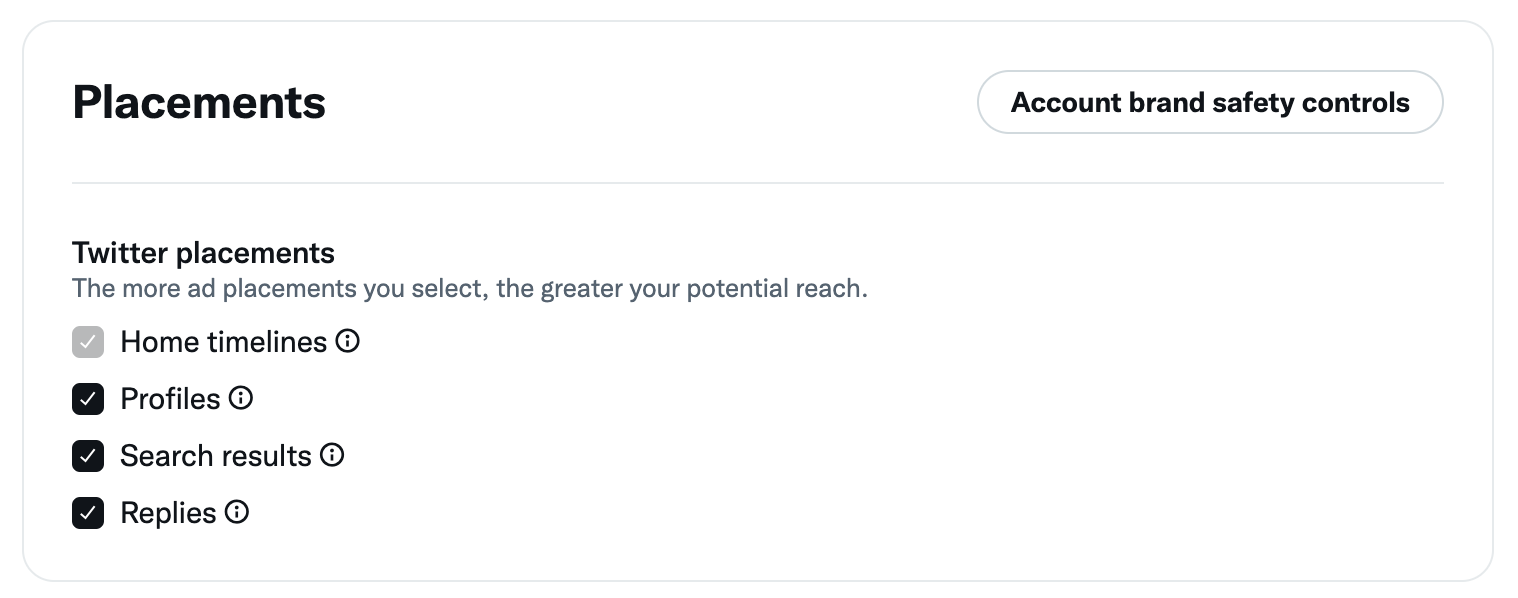
Task: Show info for the Replies placement
Action: [x=237, y=513]
